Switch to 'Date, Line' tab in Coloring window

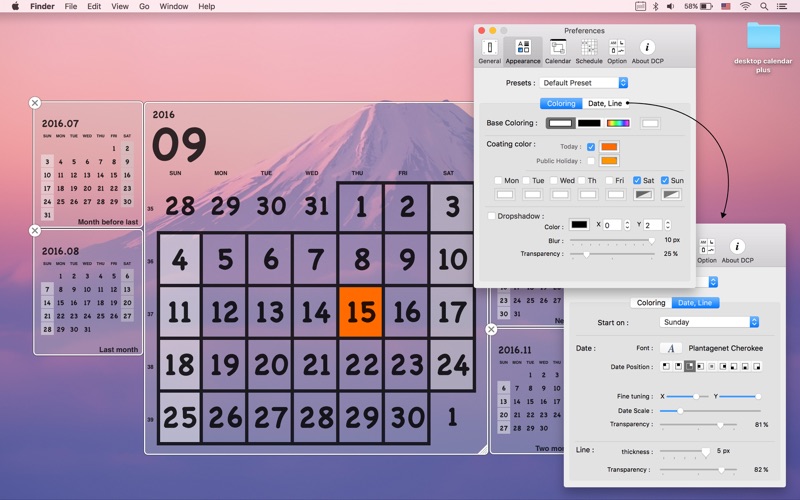(x=605, y=103)
